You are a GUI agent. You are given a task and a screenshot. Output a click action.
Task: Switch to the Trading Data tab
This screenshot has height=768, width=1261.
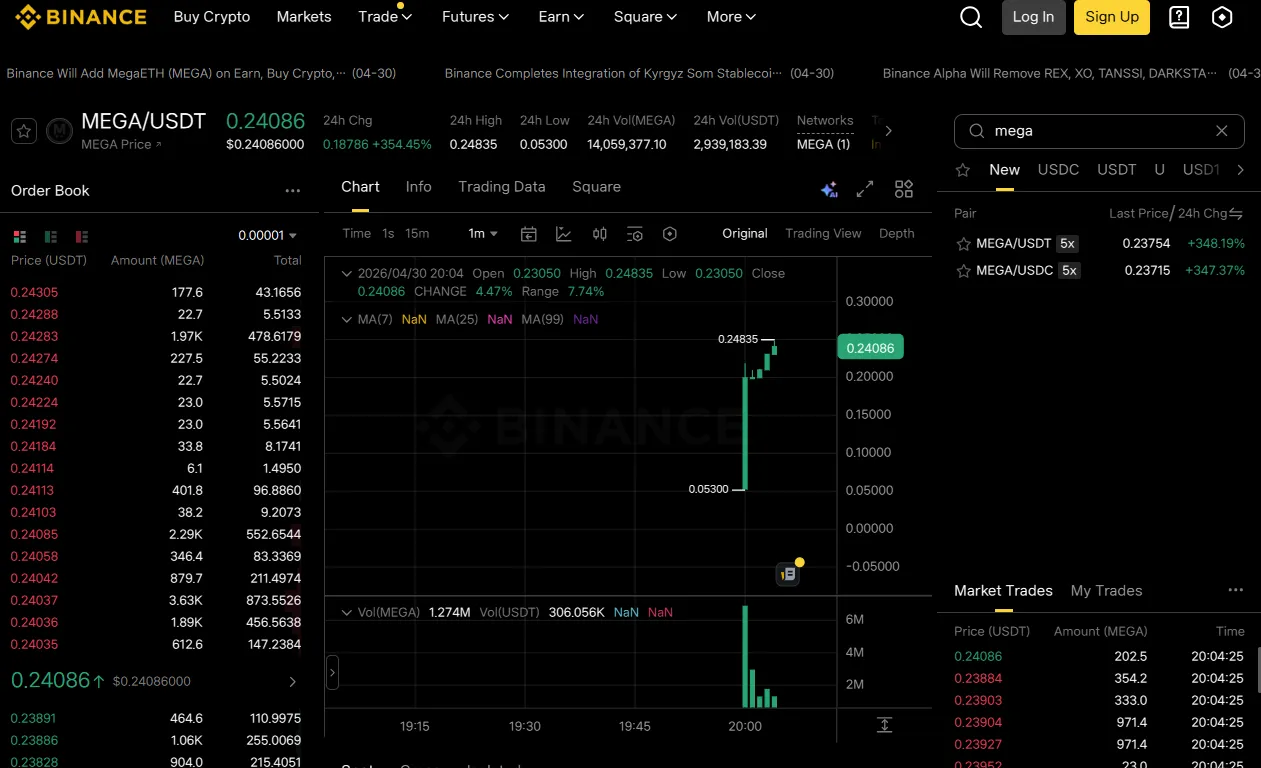502,187
